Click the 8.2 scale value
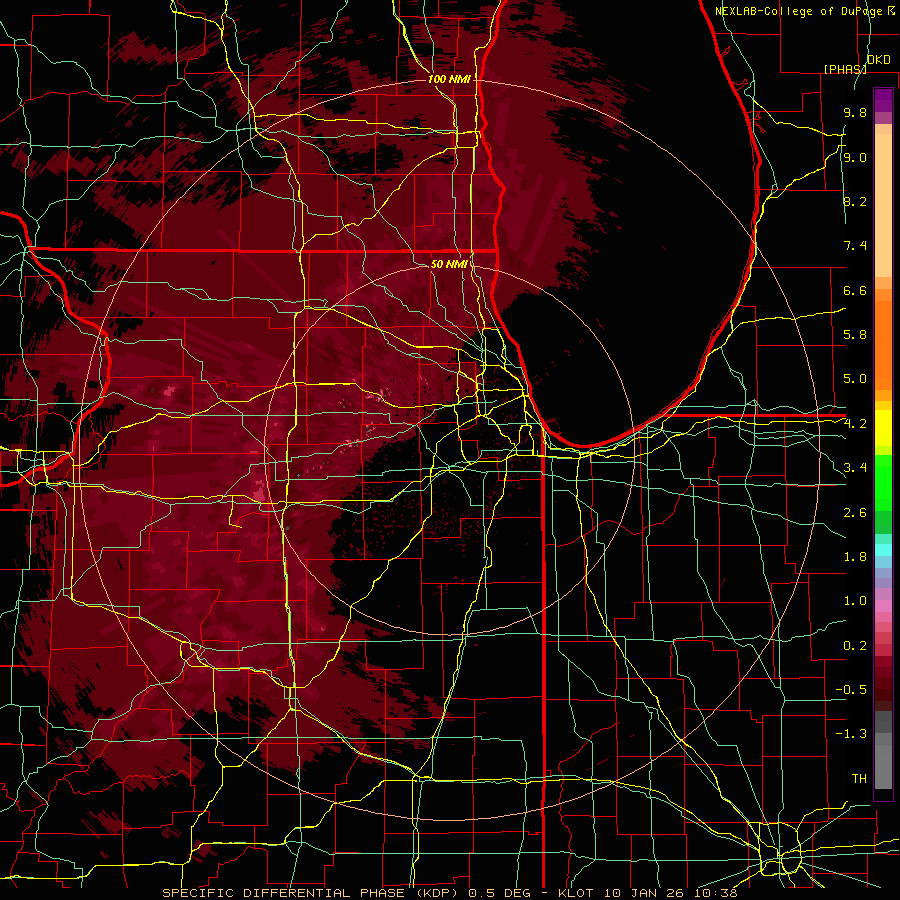Image resolution: width=900 pixels, height=900 pixels. point(855,201)
